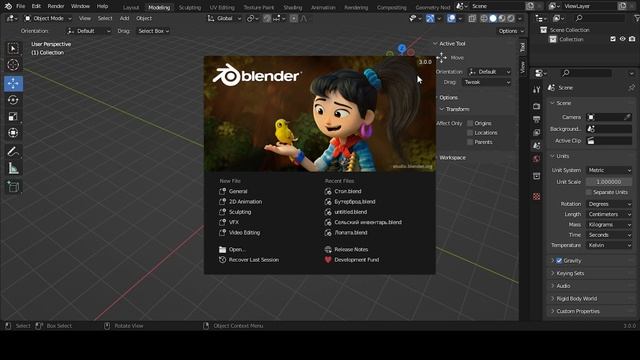Switch to the Layout workspace tab
640x360 pixels.
point(131,7)
